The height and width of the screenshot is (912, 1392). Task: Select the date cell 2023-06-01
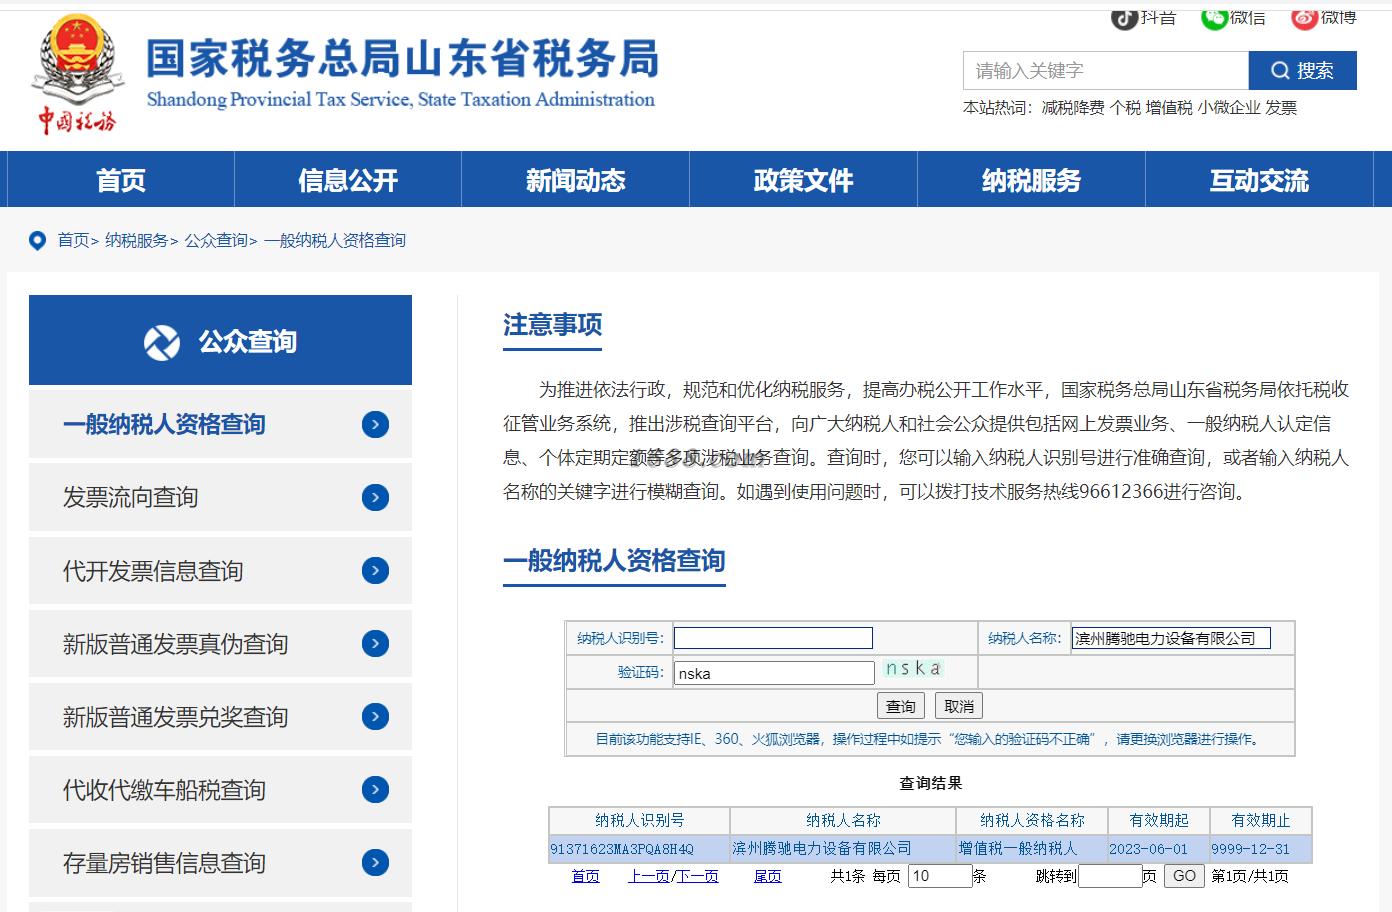pos(1159,849)
